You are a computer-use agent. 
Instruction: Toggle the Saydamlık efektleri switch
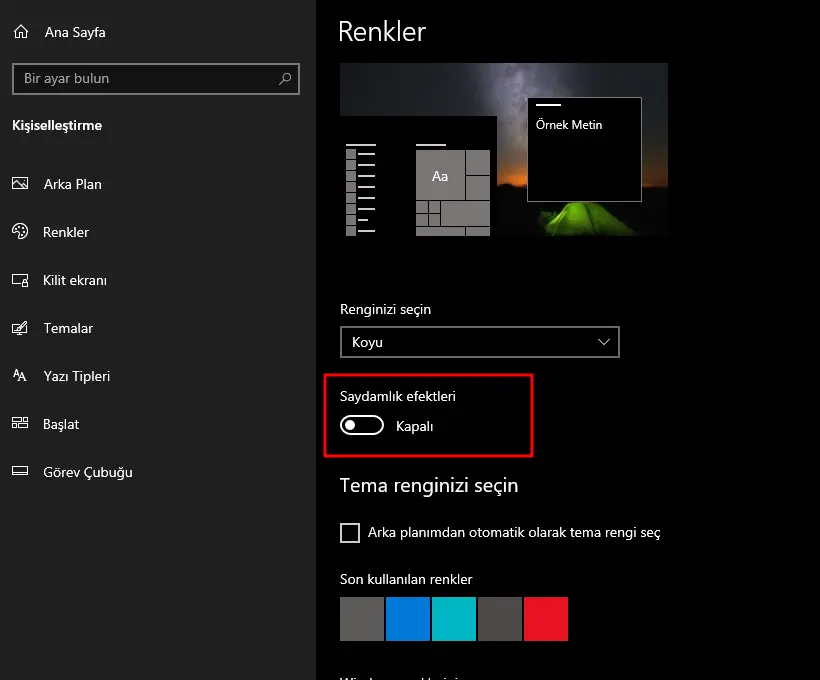(361, 425)
